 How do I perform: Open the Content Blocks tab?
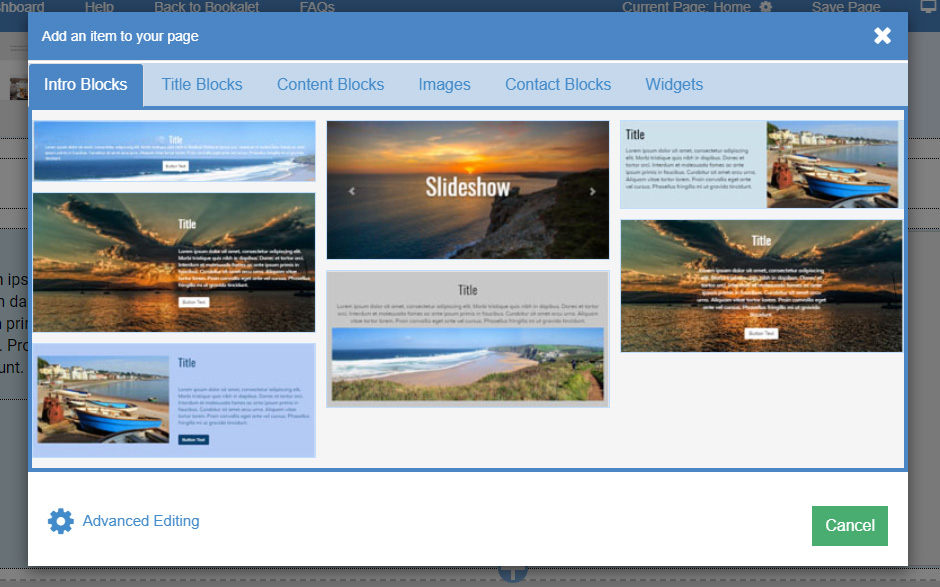(x=330, y=85)
